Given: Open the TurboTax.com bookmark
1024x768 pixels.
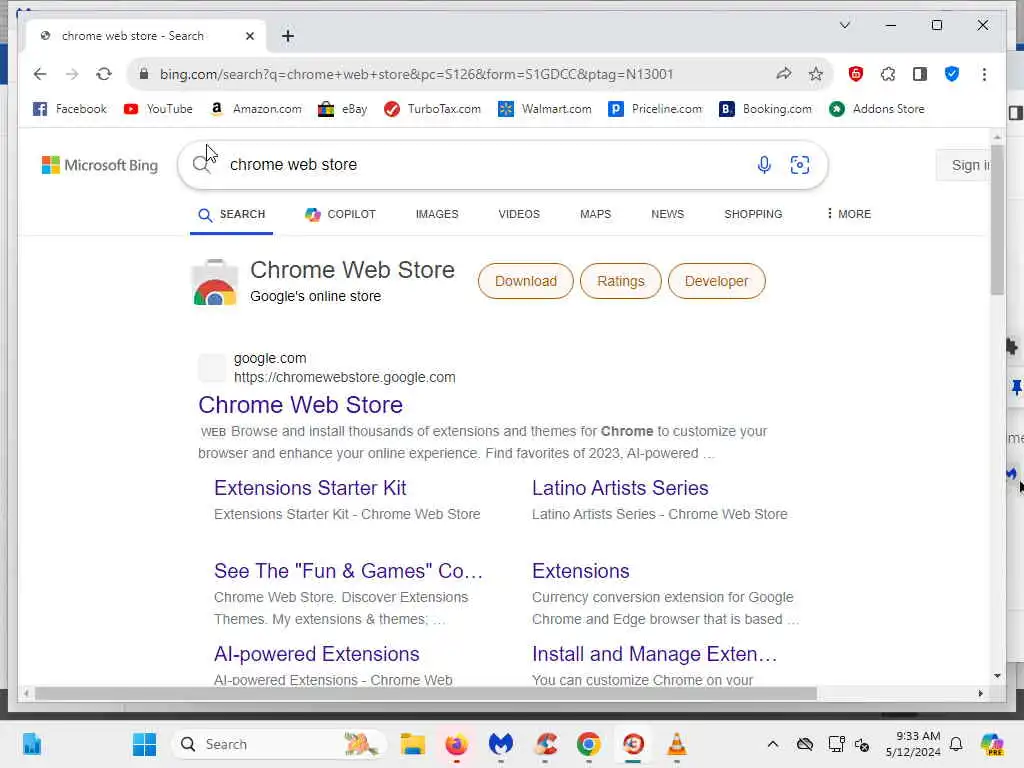Looking at the screenshot, I should [432, 109].
